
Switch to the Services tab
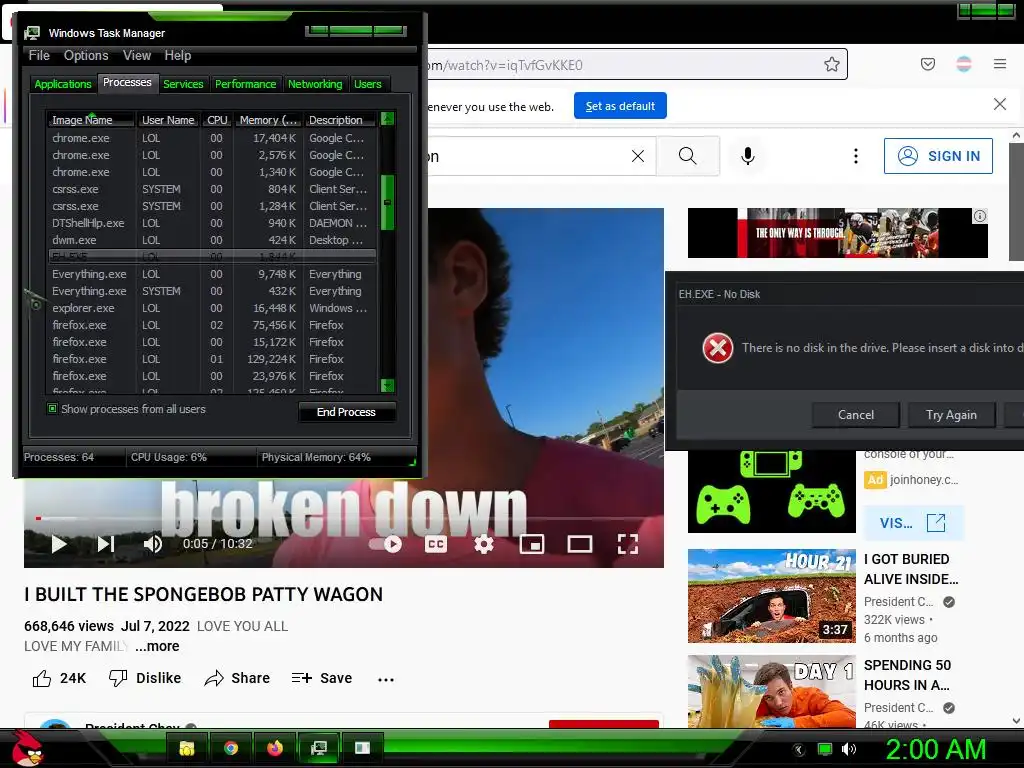[183, 84]
